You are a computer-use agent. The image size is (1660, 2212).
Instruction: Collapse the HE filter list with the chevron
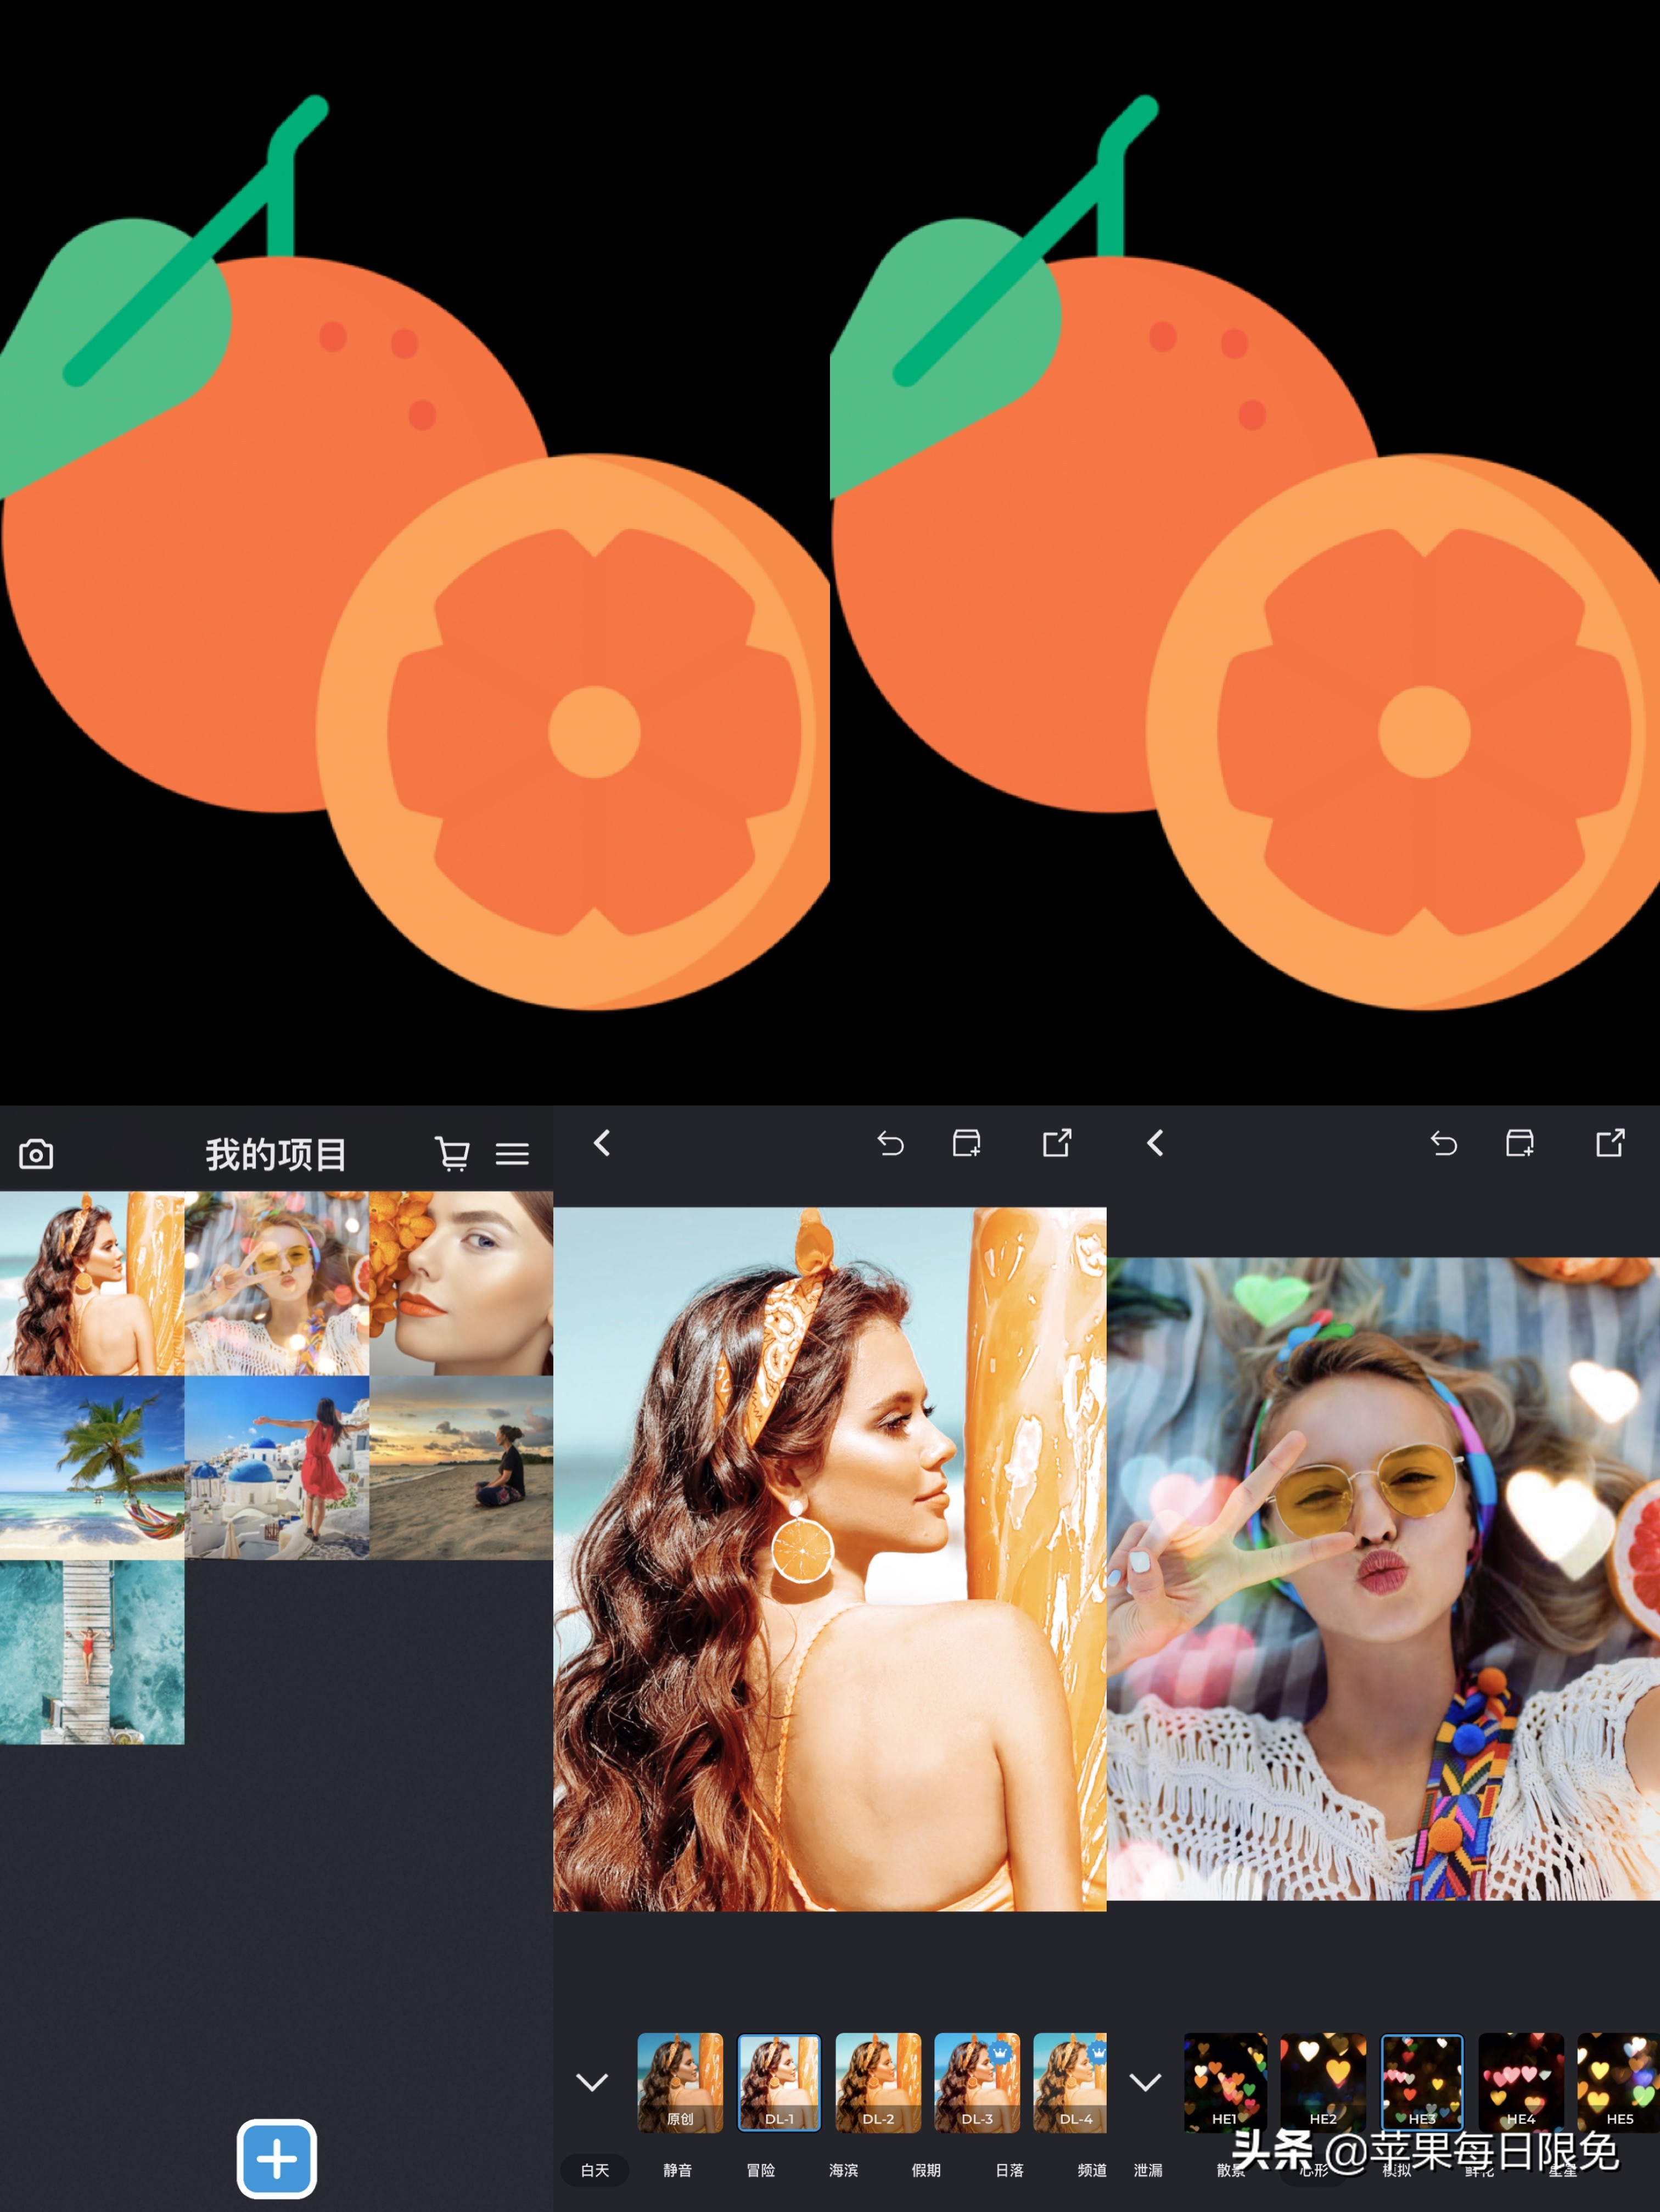(1145, 2083)
